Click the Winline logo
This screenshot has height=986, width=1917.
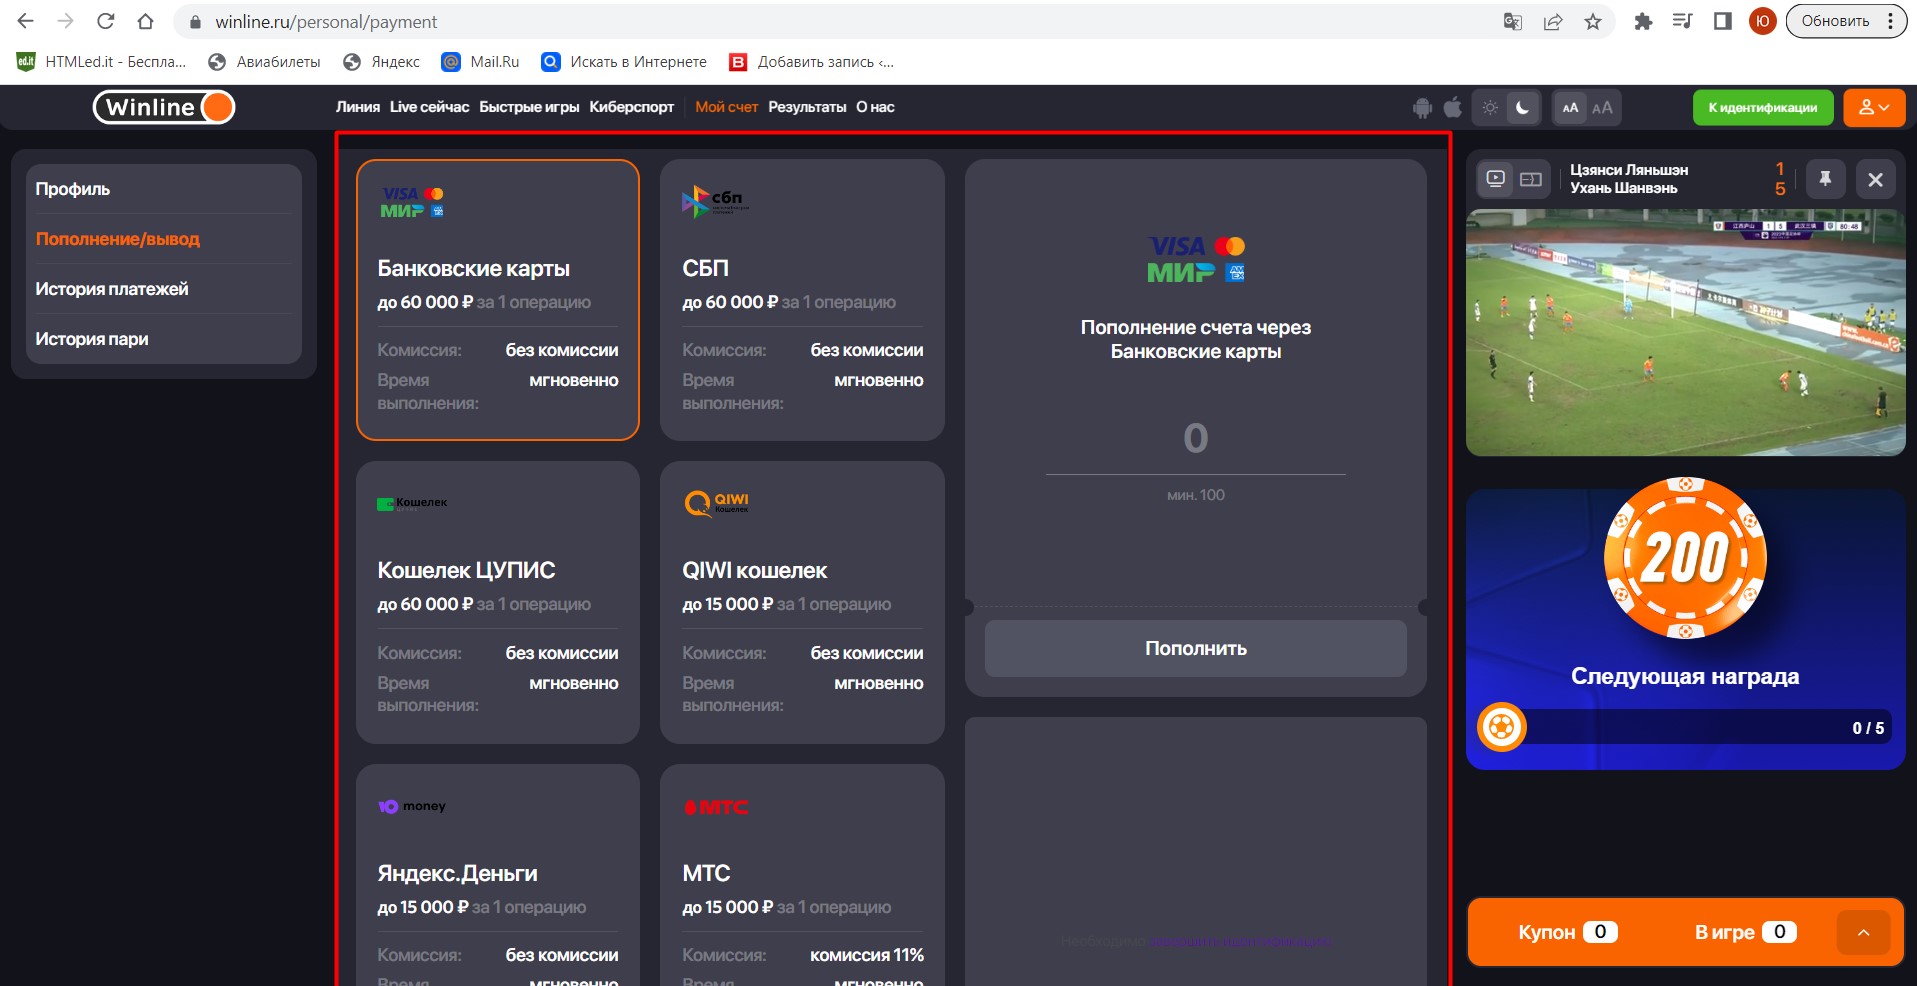click(x=164, y=107)
